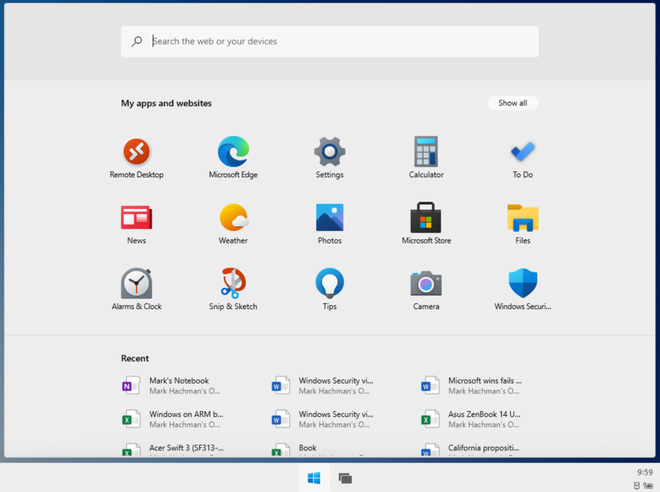Open the Remote Desktop app

136,153
